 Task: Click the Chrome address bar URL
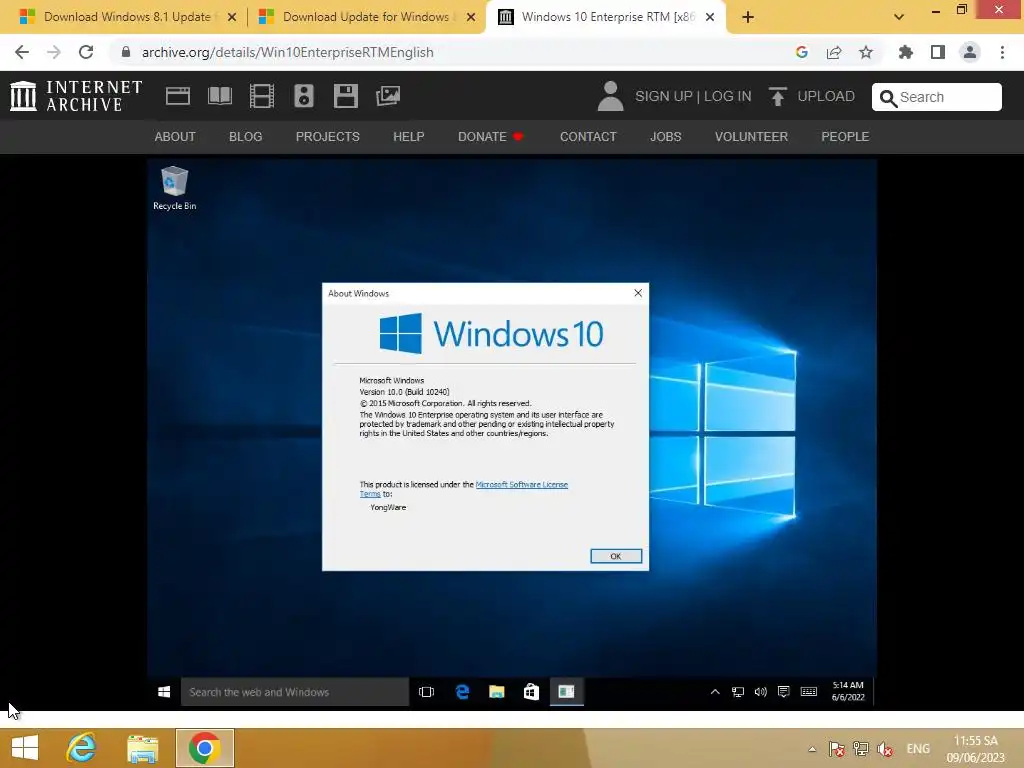tap(287, 52)
